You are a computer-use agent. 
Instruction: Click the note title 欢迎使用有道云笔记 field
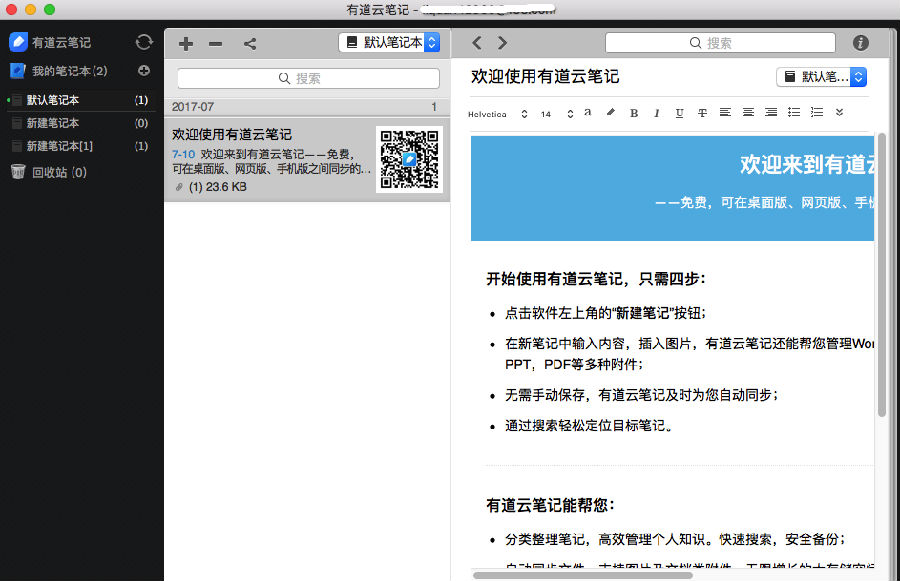[545, 76]
